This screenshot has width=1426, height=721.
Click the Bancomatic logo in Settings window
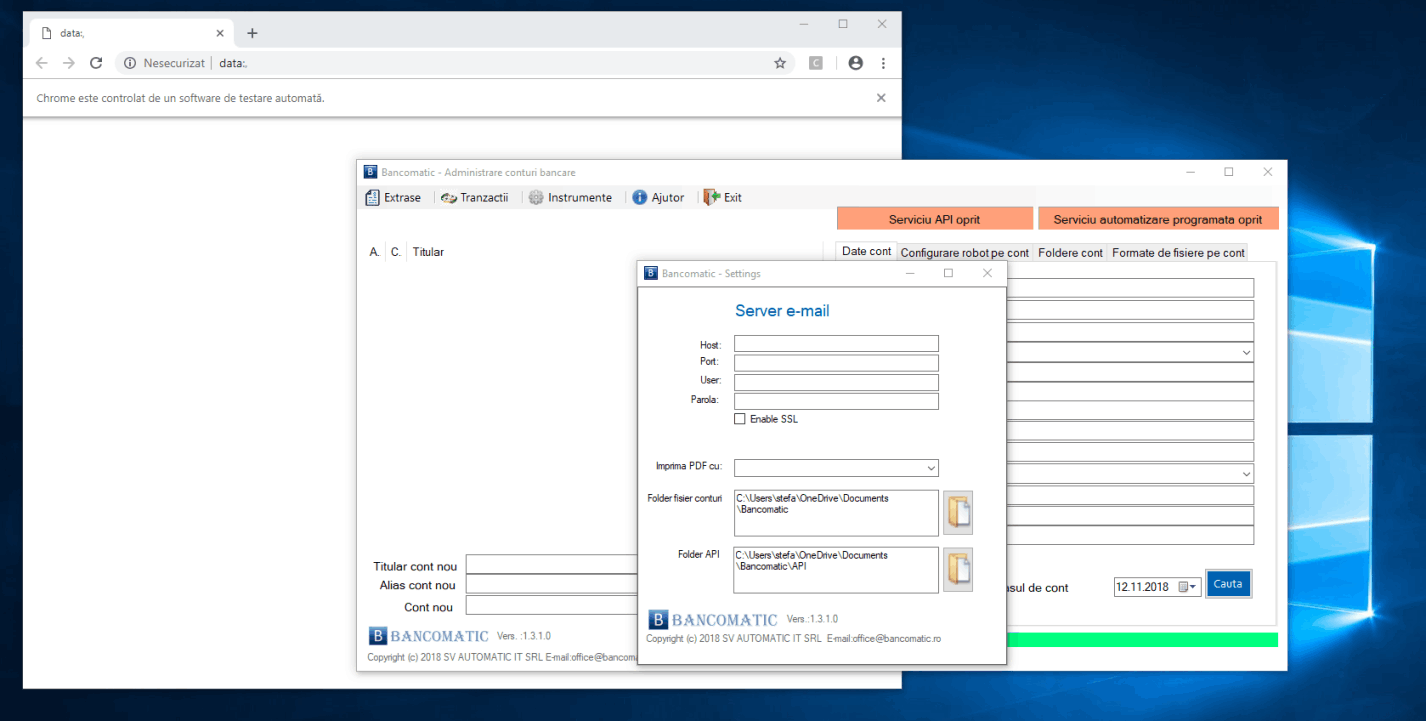click(x=713, y=620)
